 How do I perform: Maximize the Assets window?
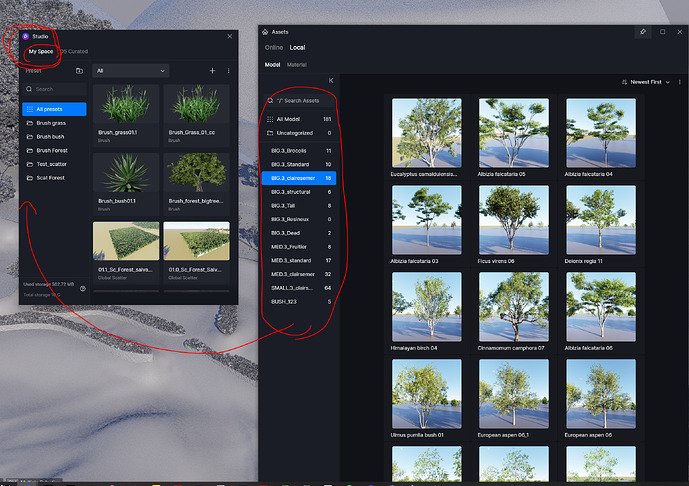tap(662, 32)
